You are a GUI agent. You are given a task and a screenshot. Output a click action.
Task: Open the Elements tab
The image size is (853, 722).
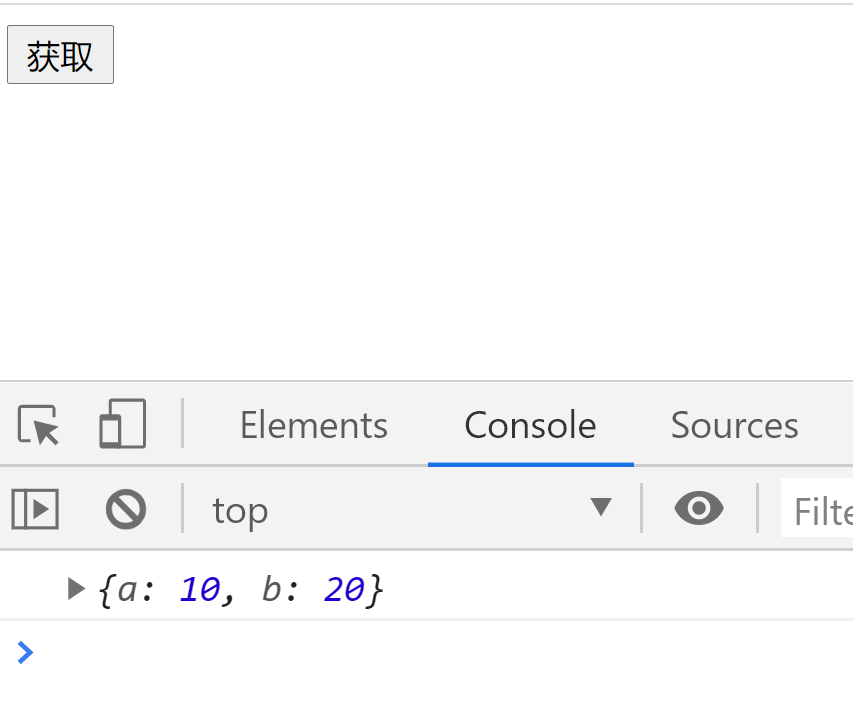click(314, 425)
